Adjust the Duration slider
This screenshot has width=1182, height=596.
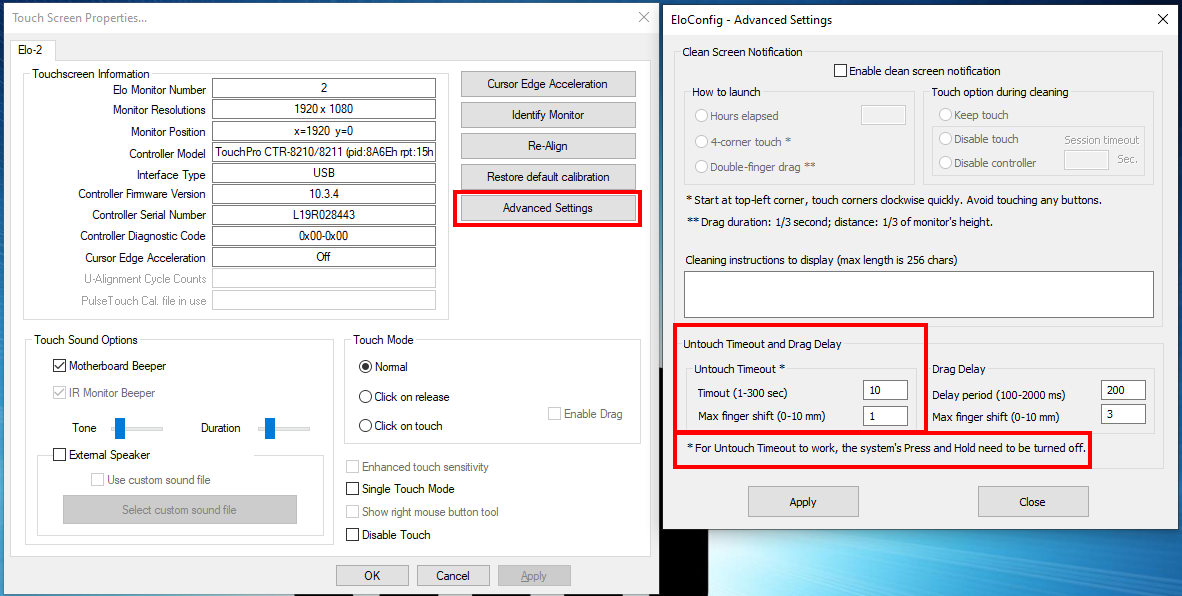point(270,428)
